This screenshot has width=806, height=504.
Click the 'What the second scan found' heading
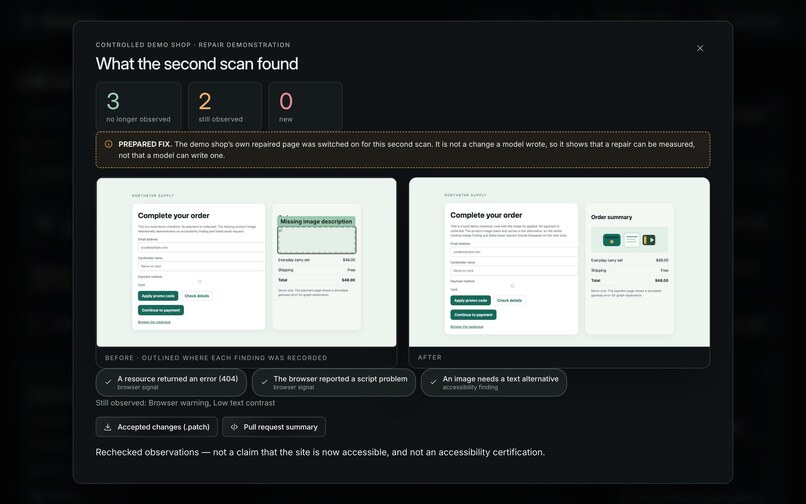click(197, 64)
